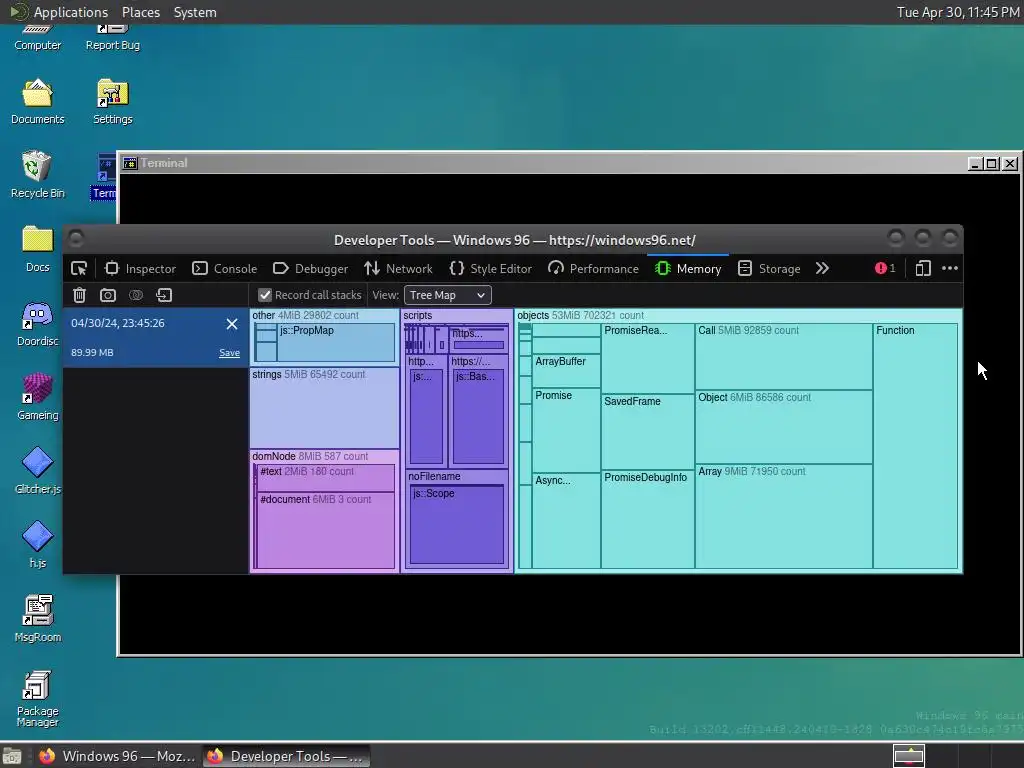Select the Memory tab
This screenshot has width=1024, height=768.
[688, 268]
